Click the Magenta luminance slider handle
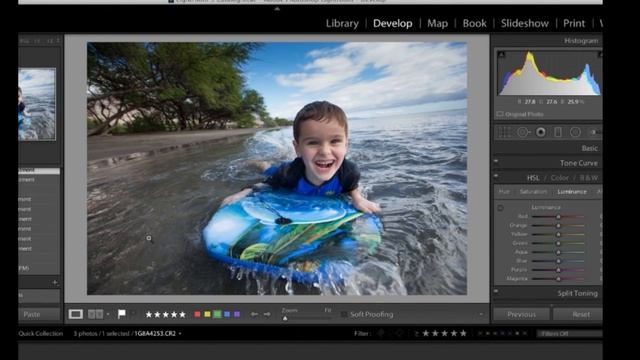Screen dimensions: 640x360 (x=558, y=279)
